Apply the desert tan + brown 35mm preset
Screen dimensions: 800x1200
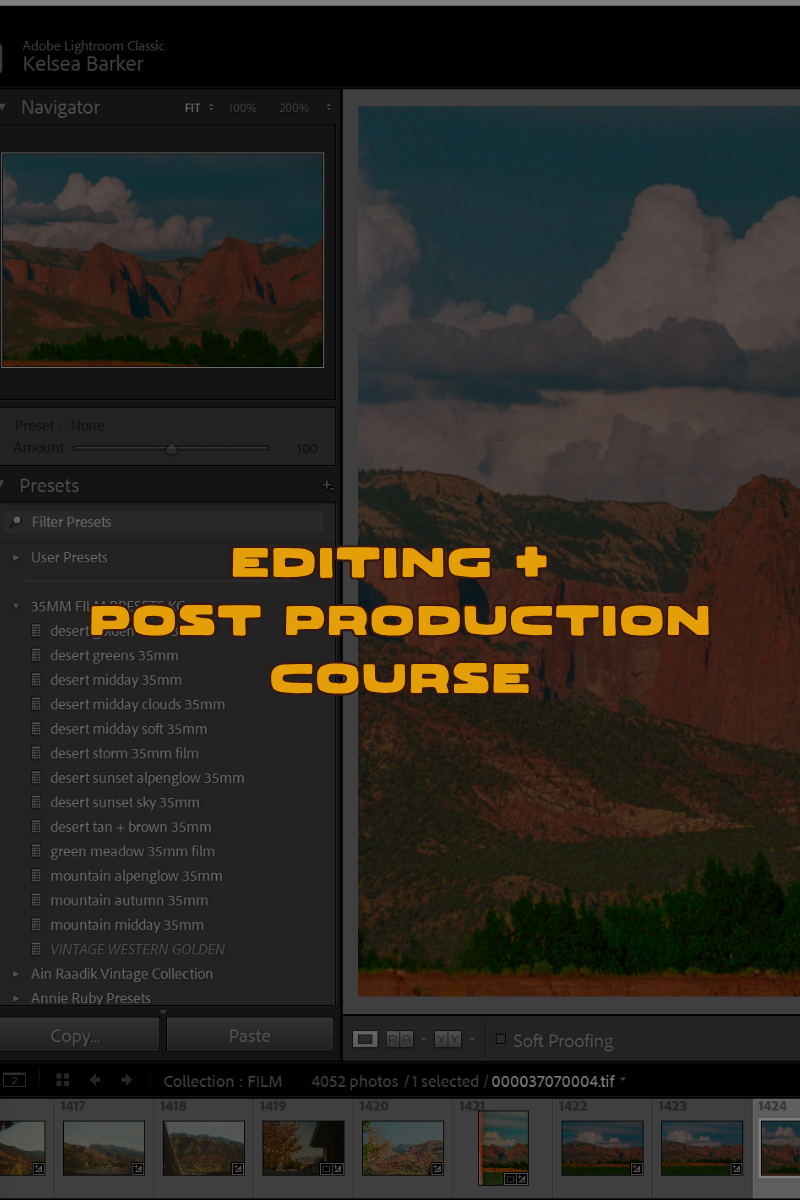(x=131, y=827)
